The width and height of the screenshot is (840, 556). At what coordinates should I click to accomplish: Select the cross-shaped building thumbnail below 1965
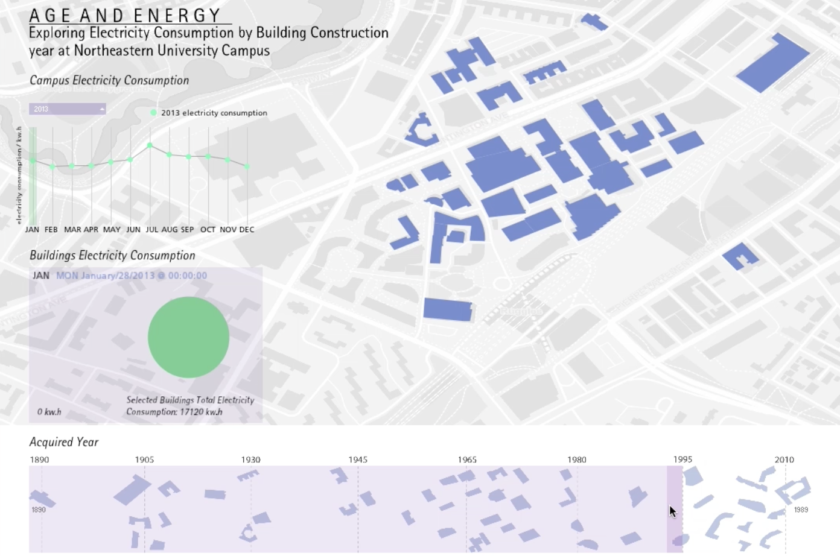478,542
